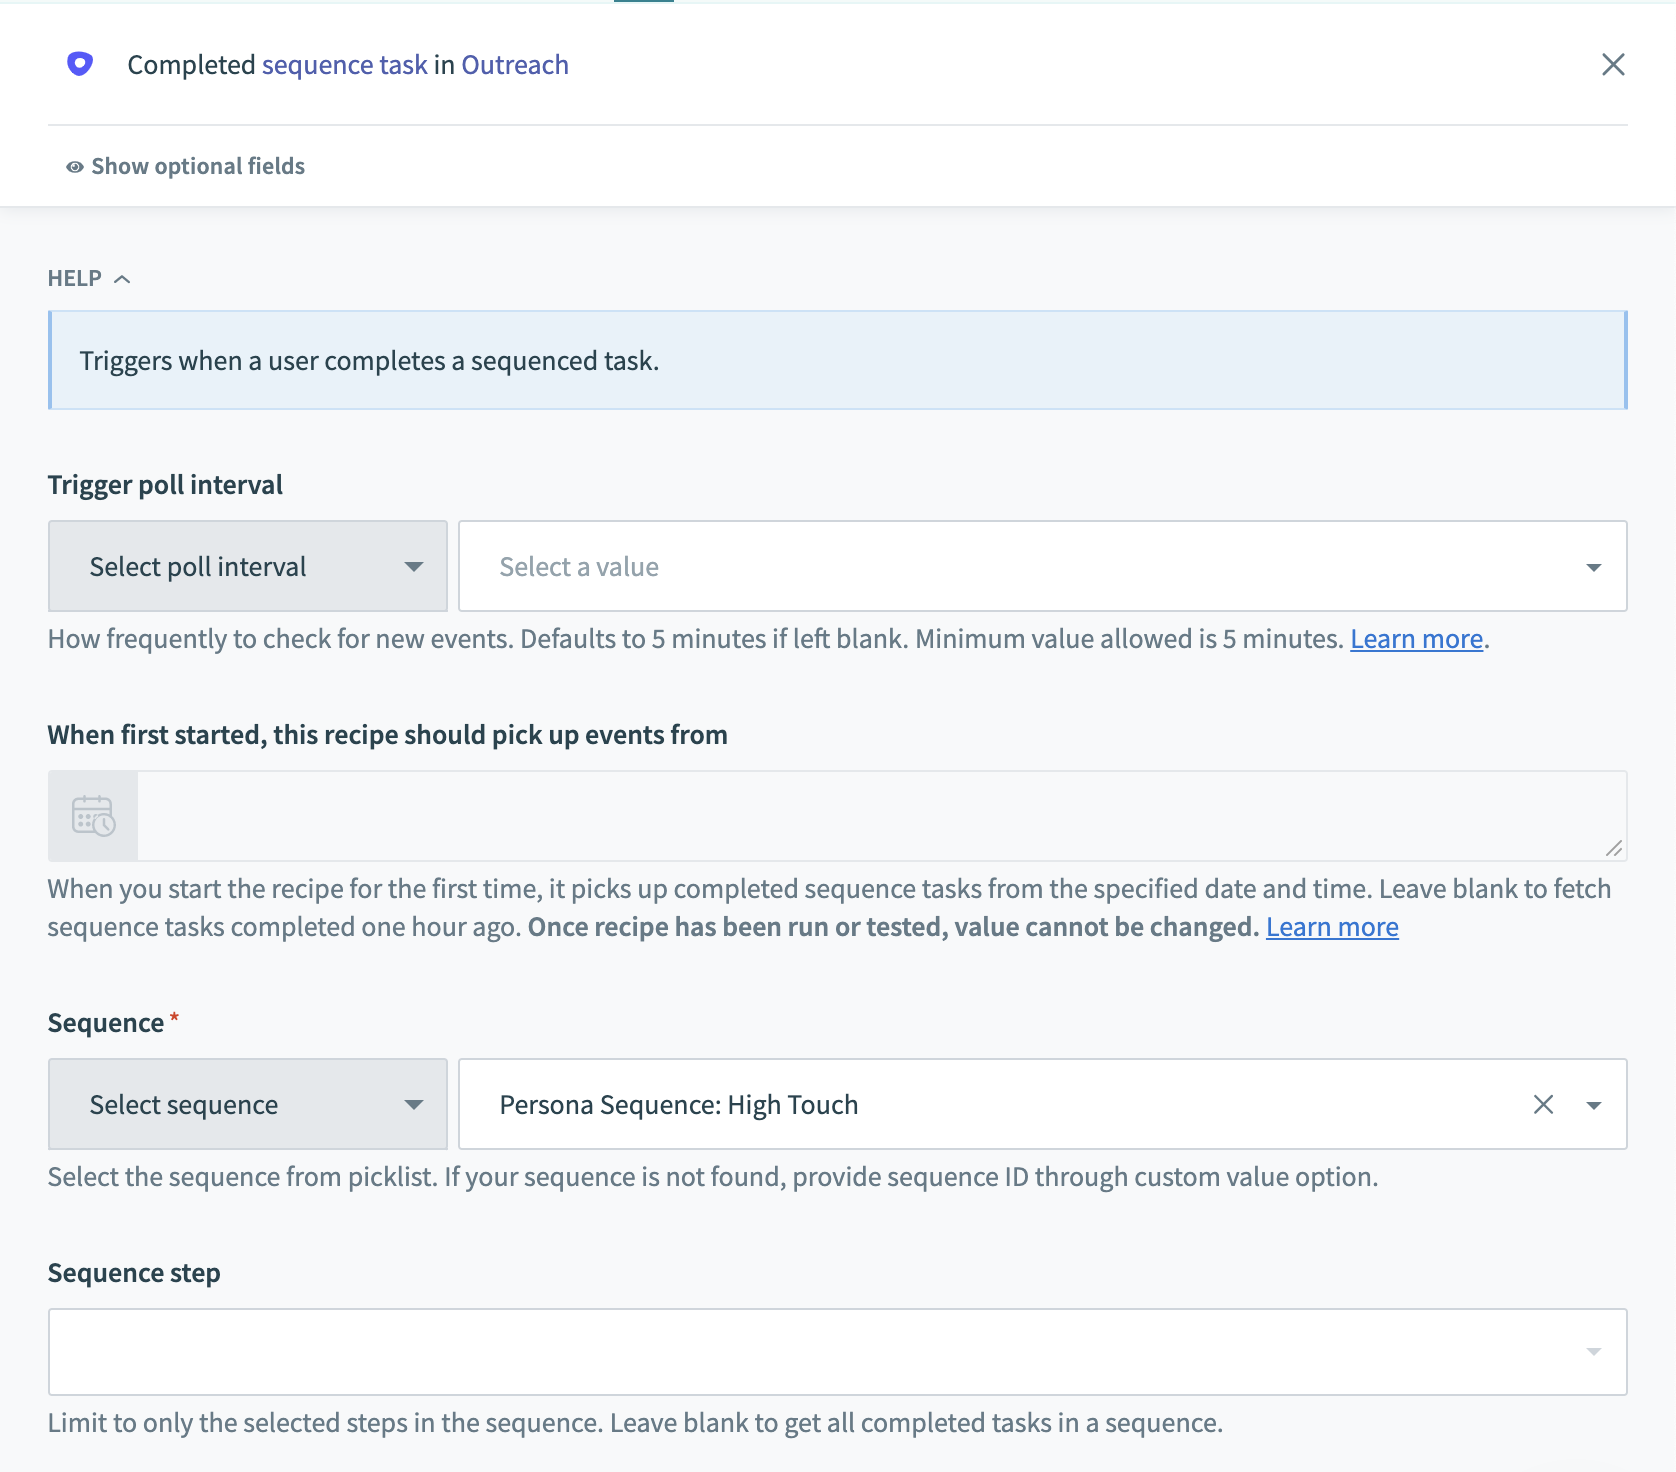Open Learn more link for poll interval
Viewport: 1676px width, 1472px height.
tap(1416, 639)
